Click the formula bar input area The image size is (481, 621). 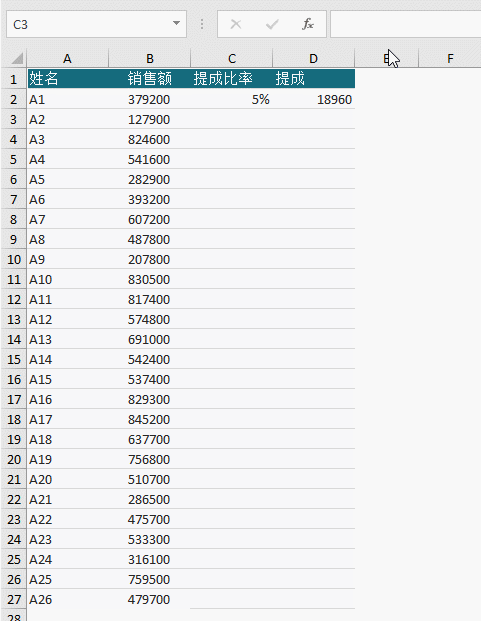click(405, 25)
